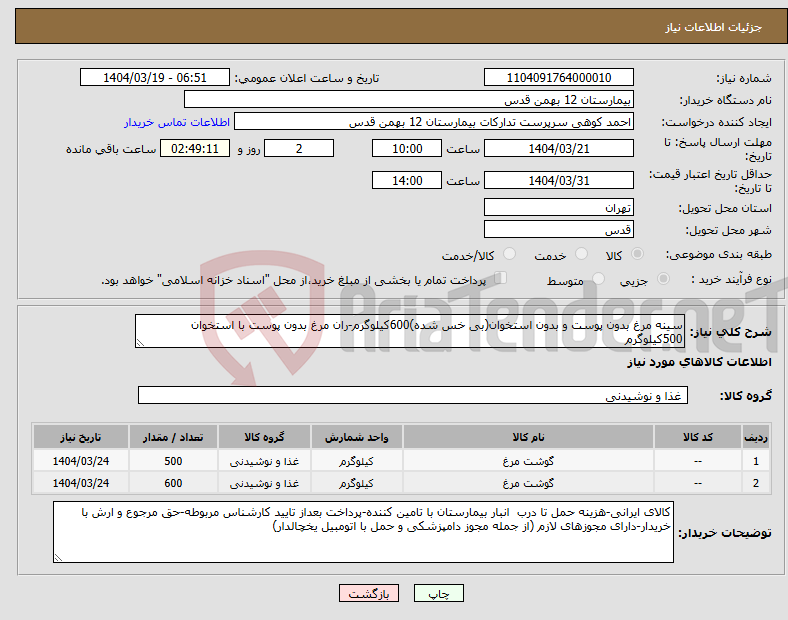788x620 pixels.
Task: Click the کیلوگرم unit in row 2
Action: click(356, 483)
